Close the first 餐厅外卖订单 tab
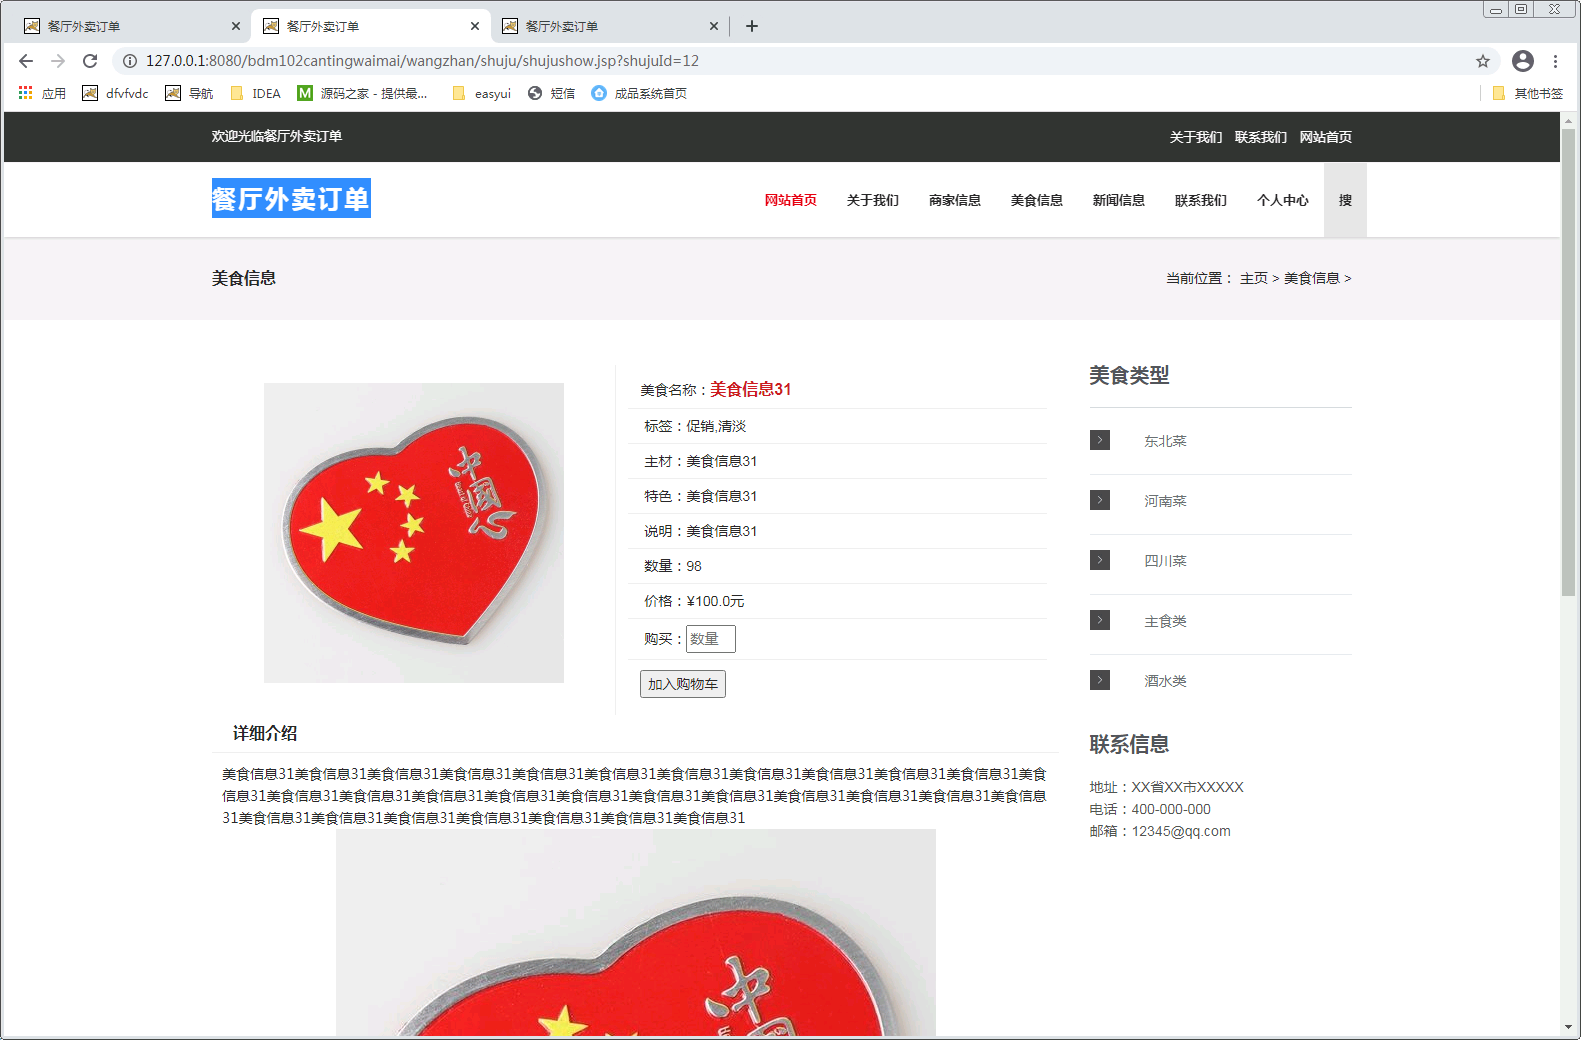 pyautogui.click(x=236, y=26)
